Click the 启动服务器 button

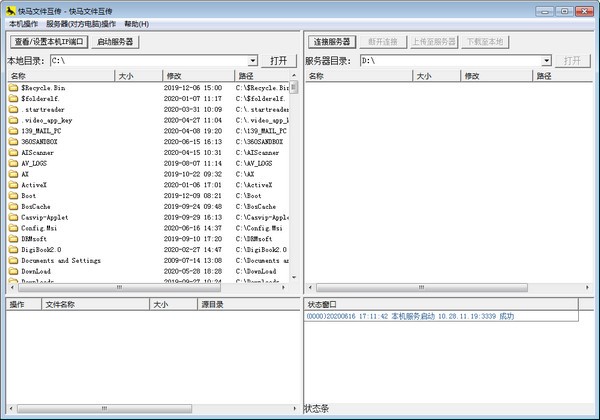[x=115, y=42]
